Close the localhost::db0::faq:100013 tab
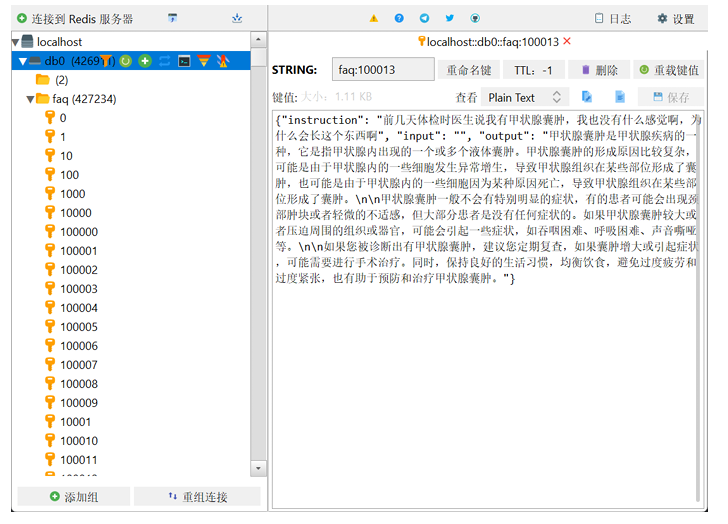The width and height of the screenshot is (728, 524). (x=568, y=41)
